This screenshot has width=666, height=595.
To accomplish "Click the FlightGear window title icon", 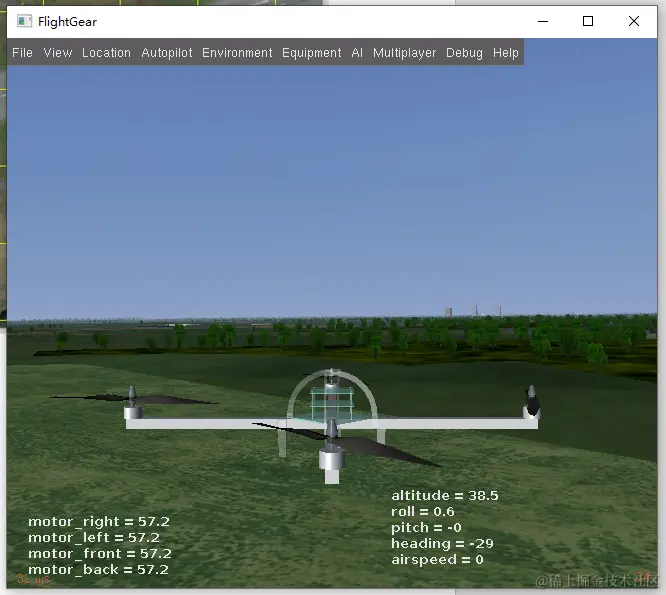I will click(24, 21).
